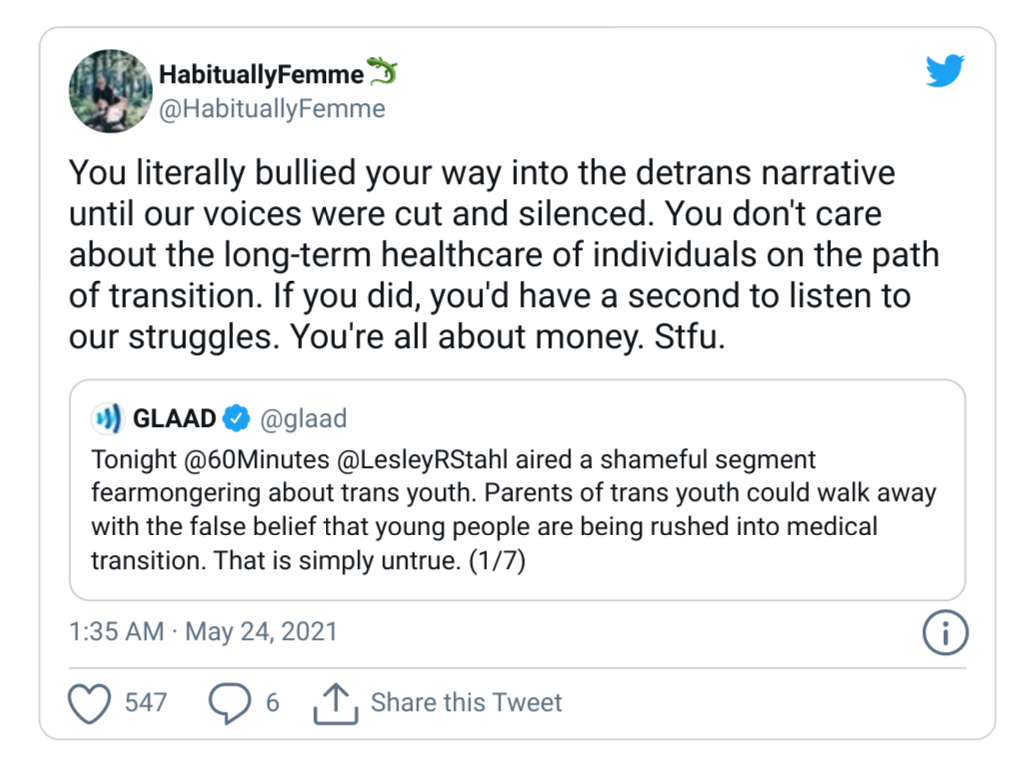Viewport: 1025px width, 774px height.
Task: Click the 547 likes count
Action: (146, 703)
